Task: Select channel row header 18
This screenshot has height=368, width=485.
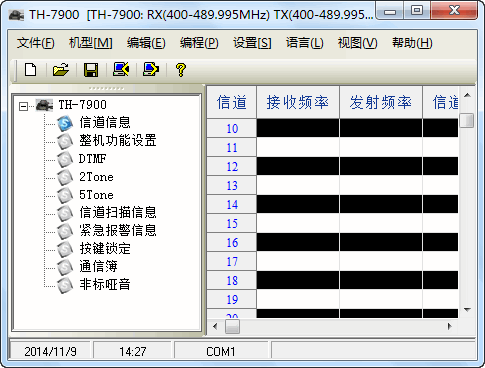Action: [x=232, y=280]
